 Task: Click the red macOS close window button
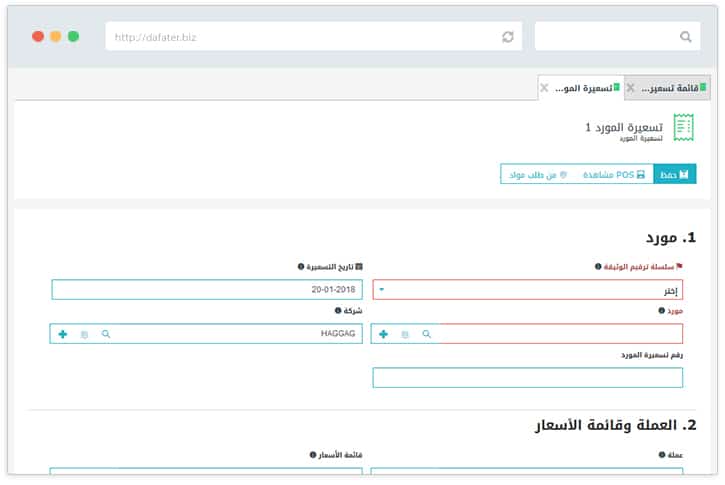pyautogui.click(x=38, y=36)
